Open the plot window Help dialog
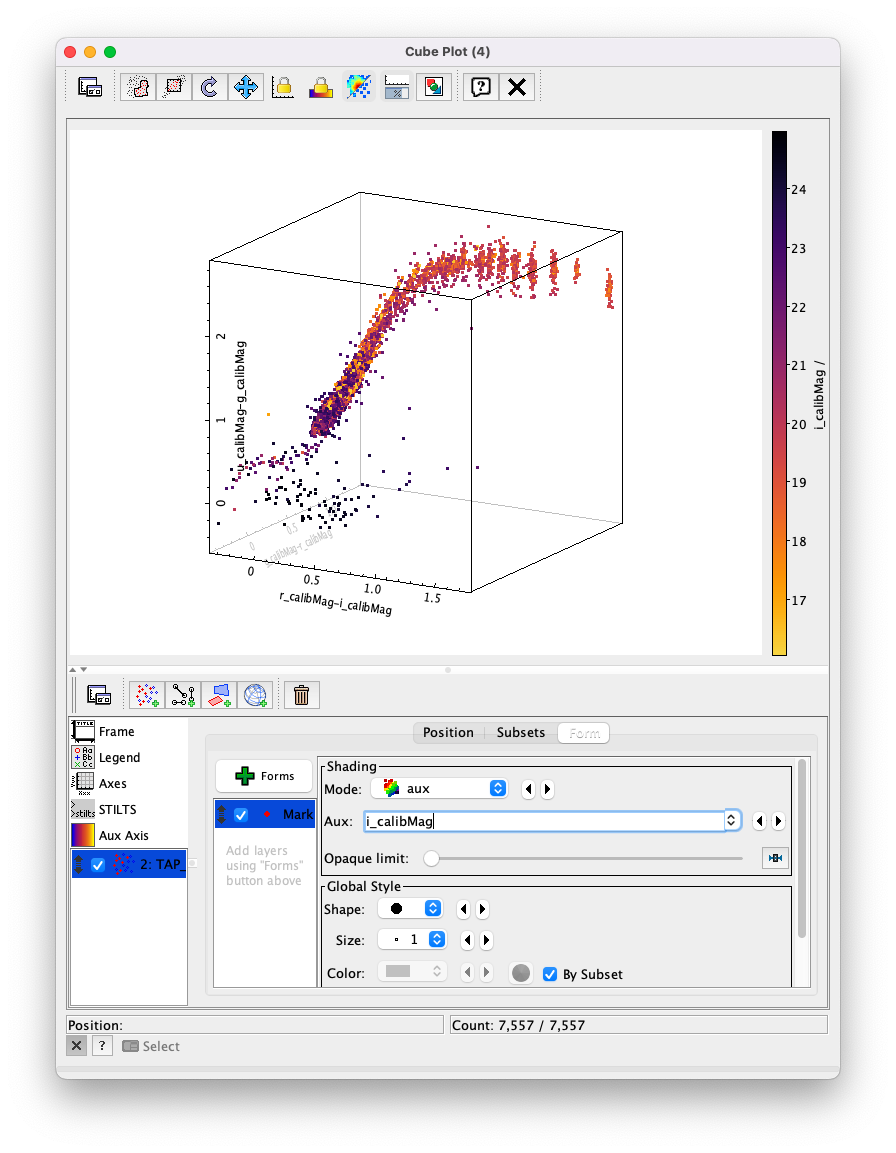This screenshot has height=1153, width=896. 479,86
